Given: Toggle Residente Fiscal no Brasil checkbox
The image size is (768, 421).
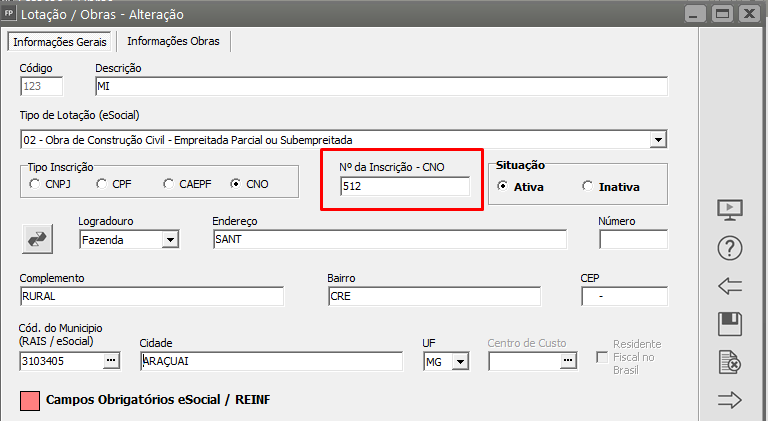Looking at the screenshot, I should (x=602, y=357).
